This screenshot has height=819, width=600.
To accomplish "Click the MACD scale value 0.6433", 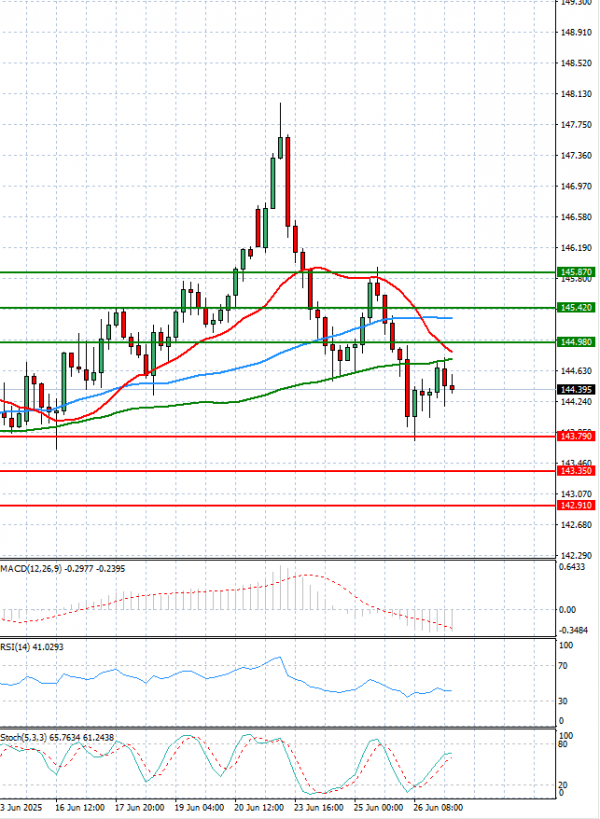I will pyautogui.click(x=572, y=567).
